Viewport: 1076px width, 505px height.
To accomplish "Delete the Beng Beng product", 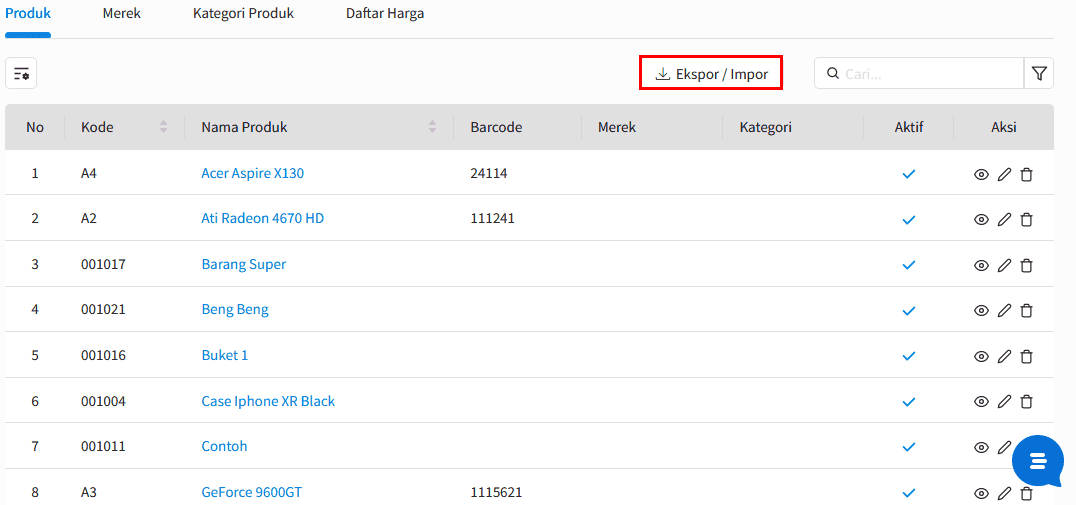I will (x=1026, y=311).
